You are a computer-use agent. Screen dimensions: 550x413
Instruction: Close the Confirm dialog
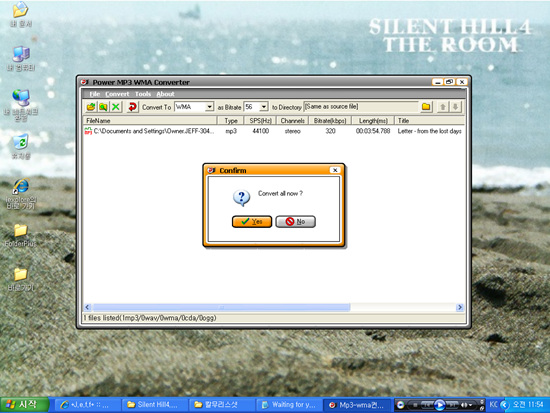pyautogui.click(x=335, y=170)
